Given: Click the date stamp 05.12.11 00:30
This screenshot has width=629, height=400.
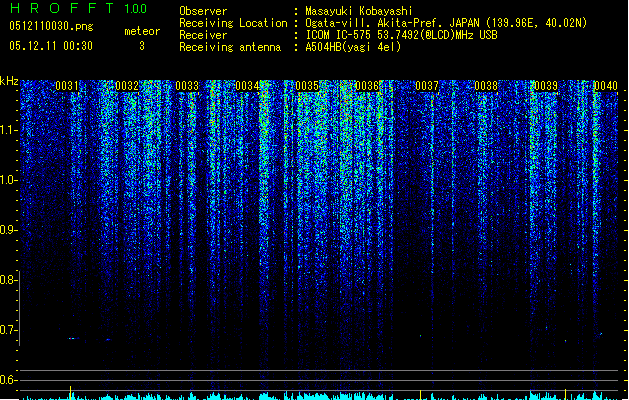Looking at the screenshot, I should click(51, 46).
